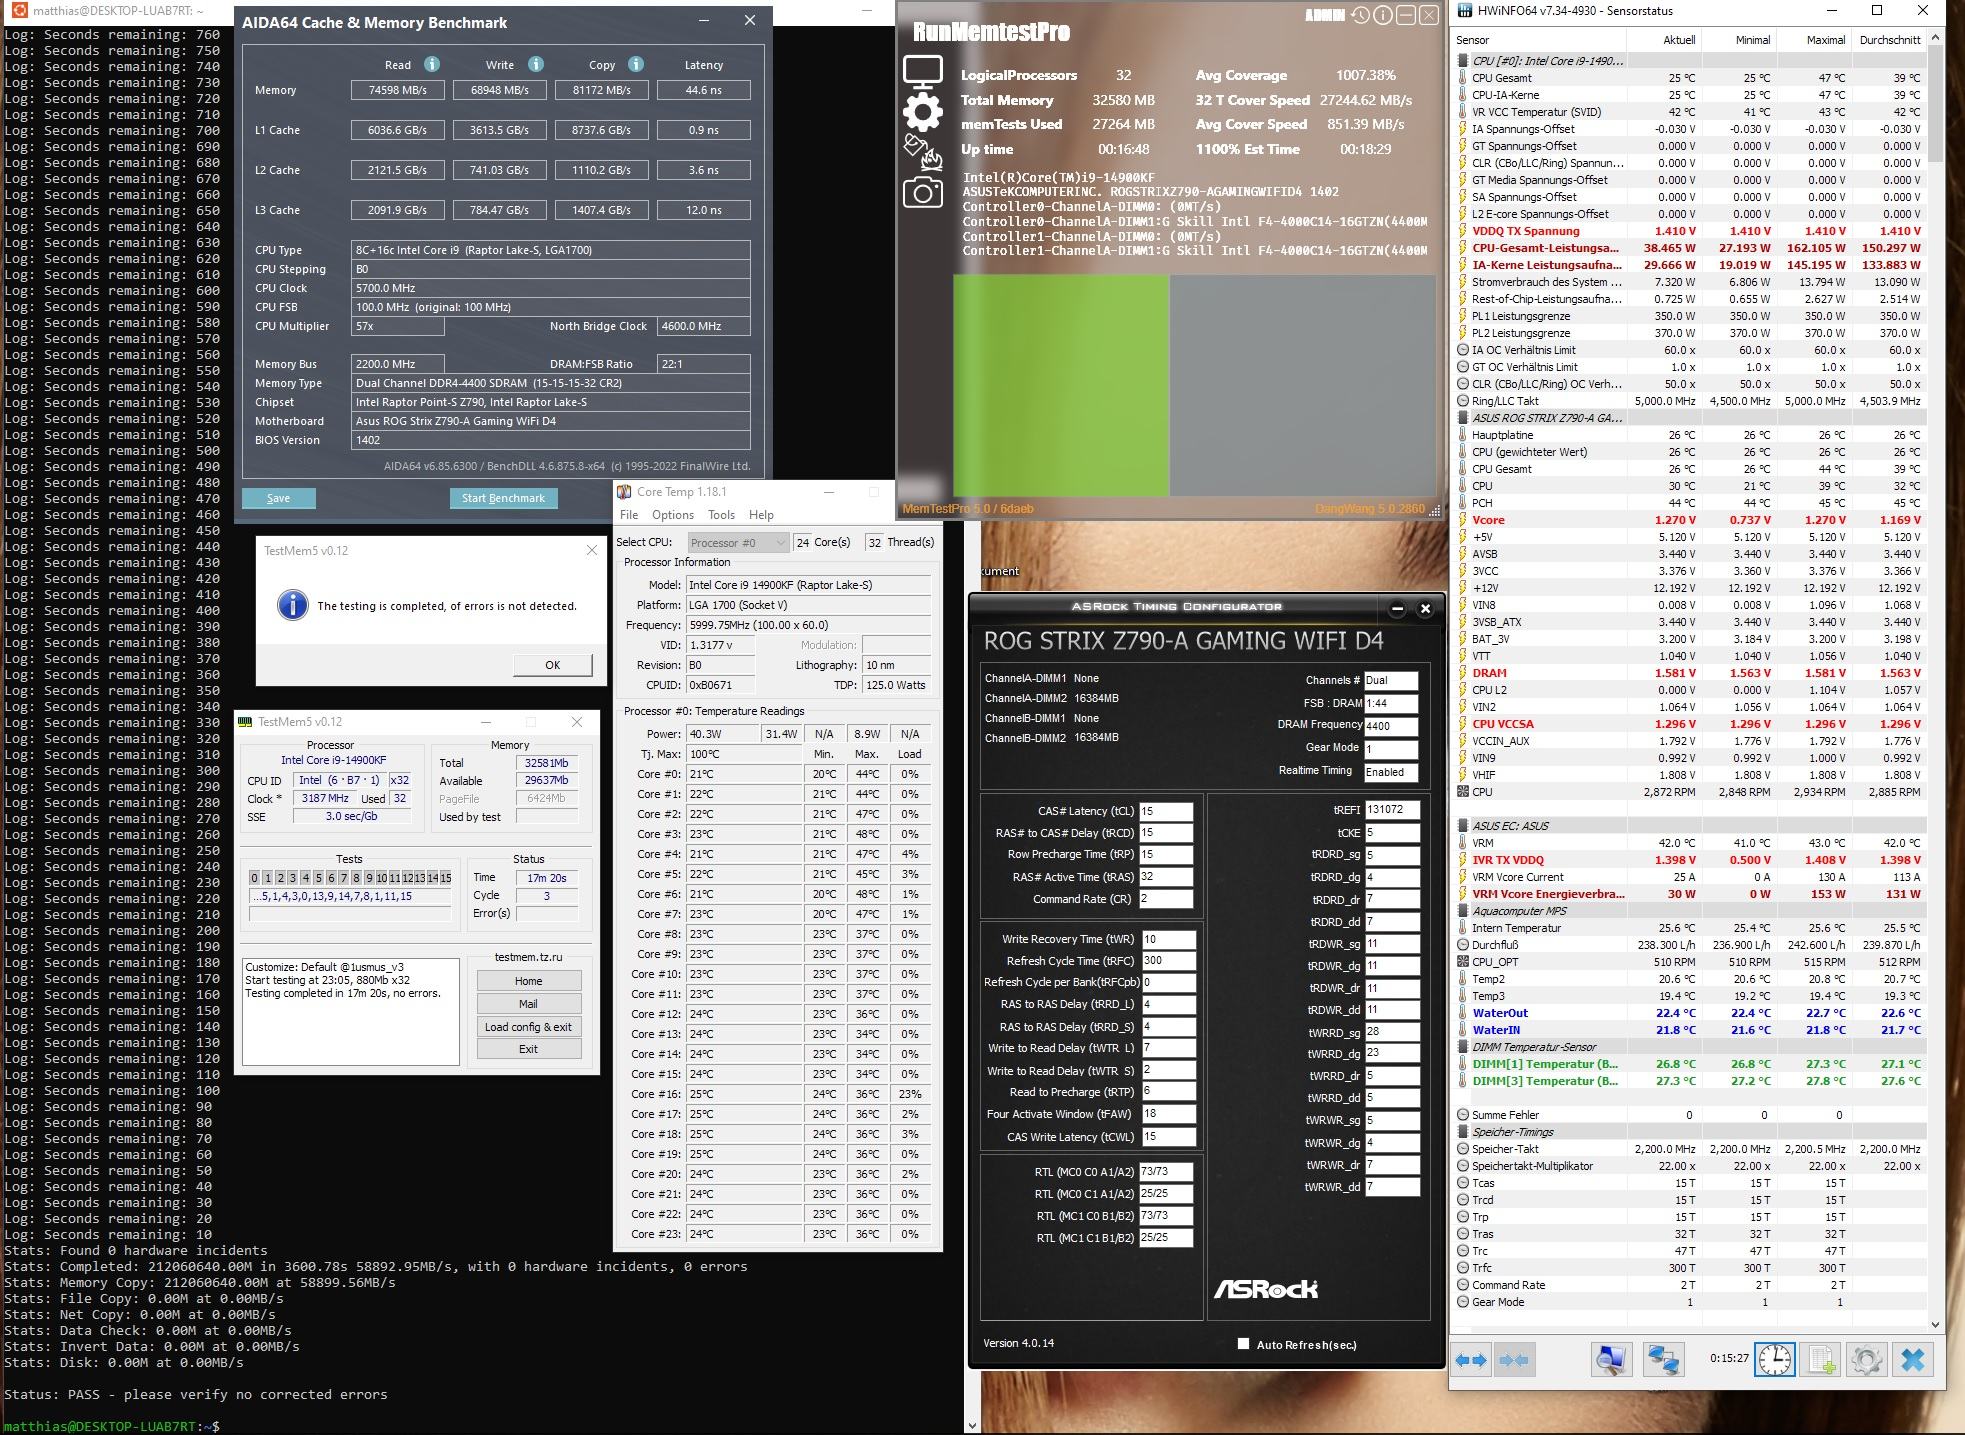Image resolution: width=1965 pixels, height=1435 pixels.
Task: Click the tREFI value field
Action: [x=1392, y=810]
